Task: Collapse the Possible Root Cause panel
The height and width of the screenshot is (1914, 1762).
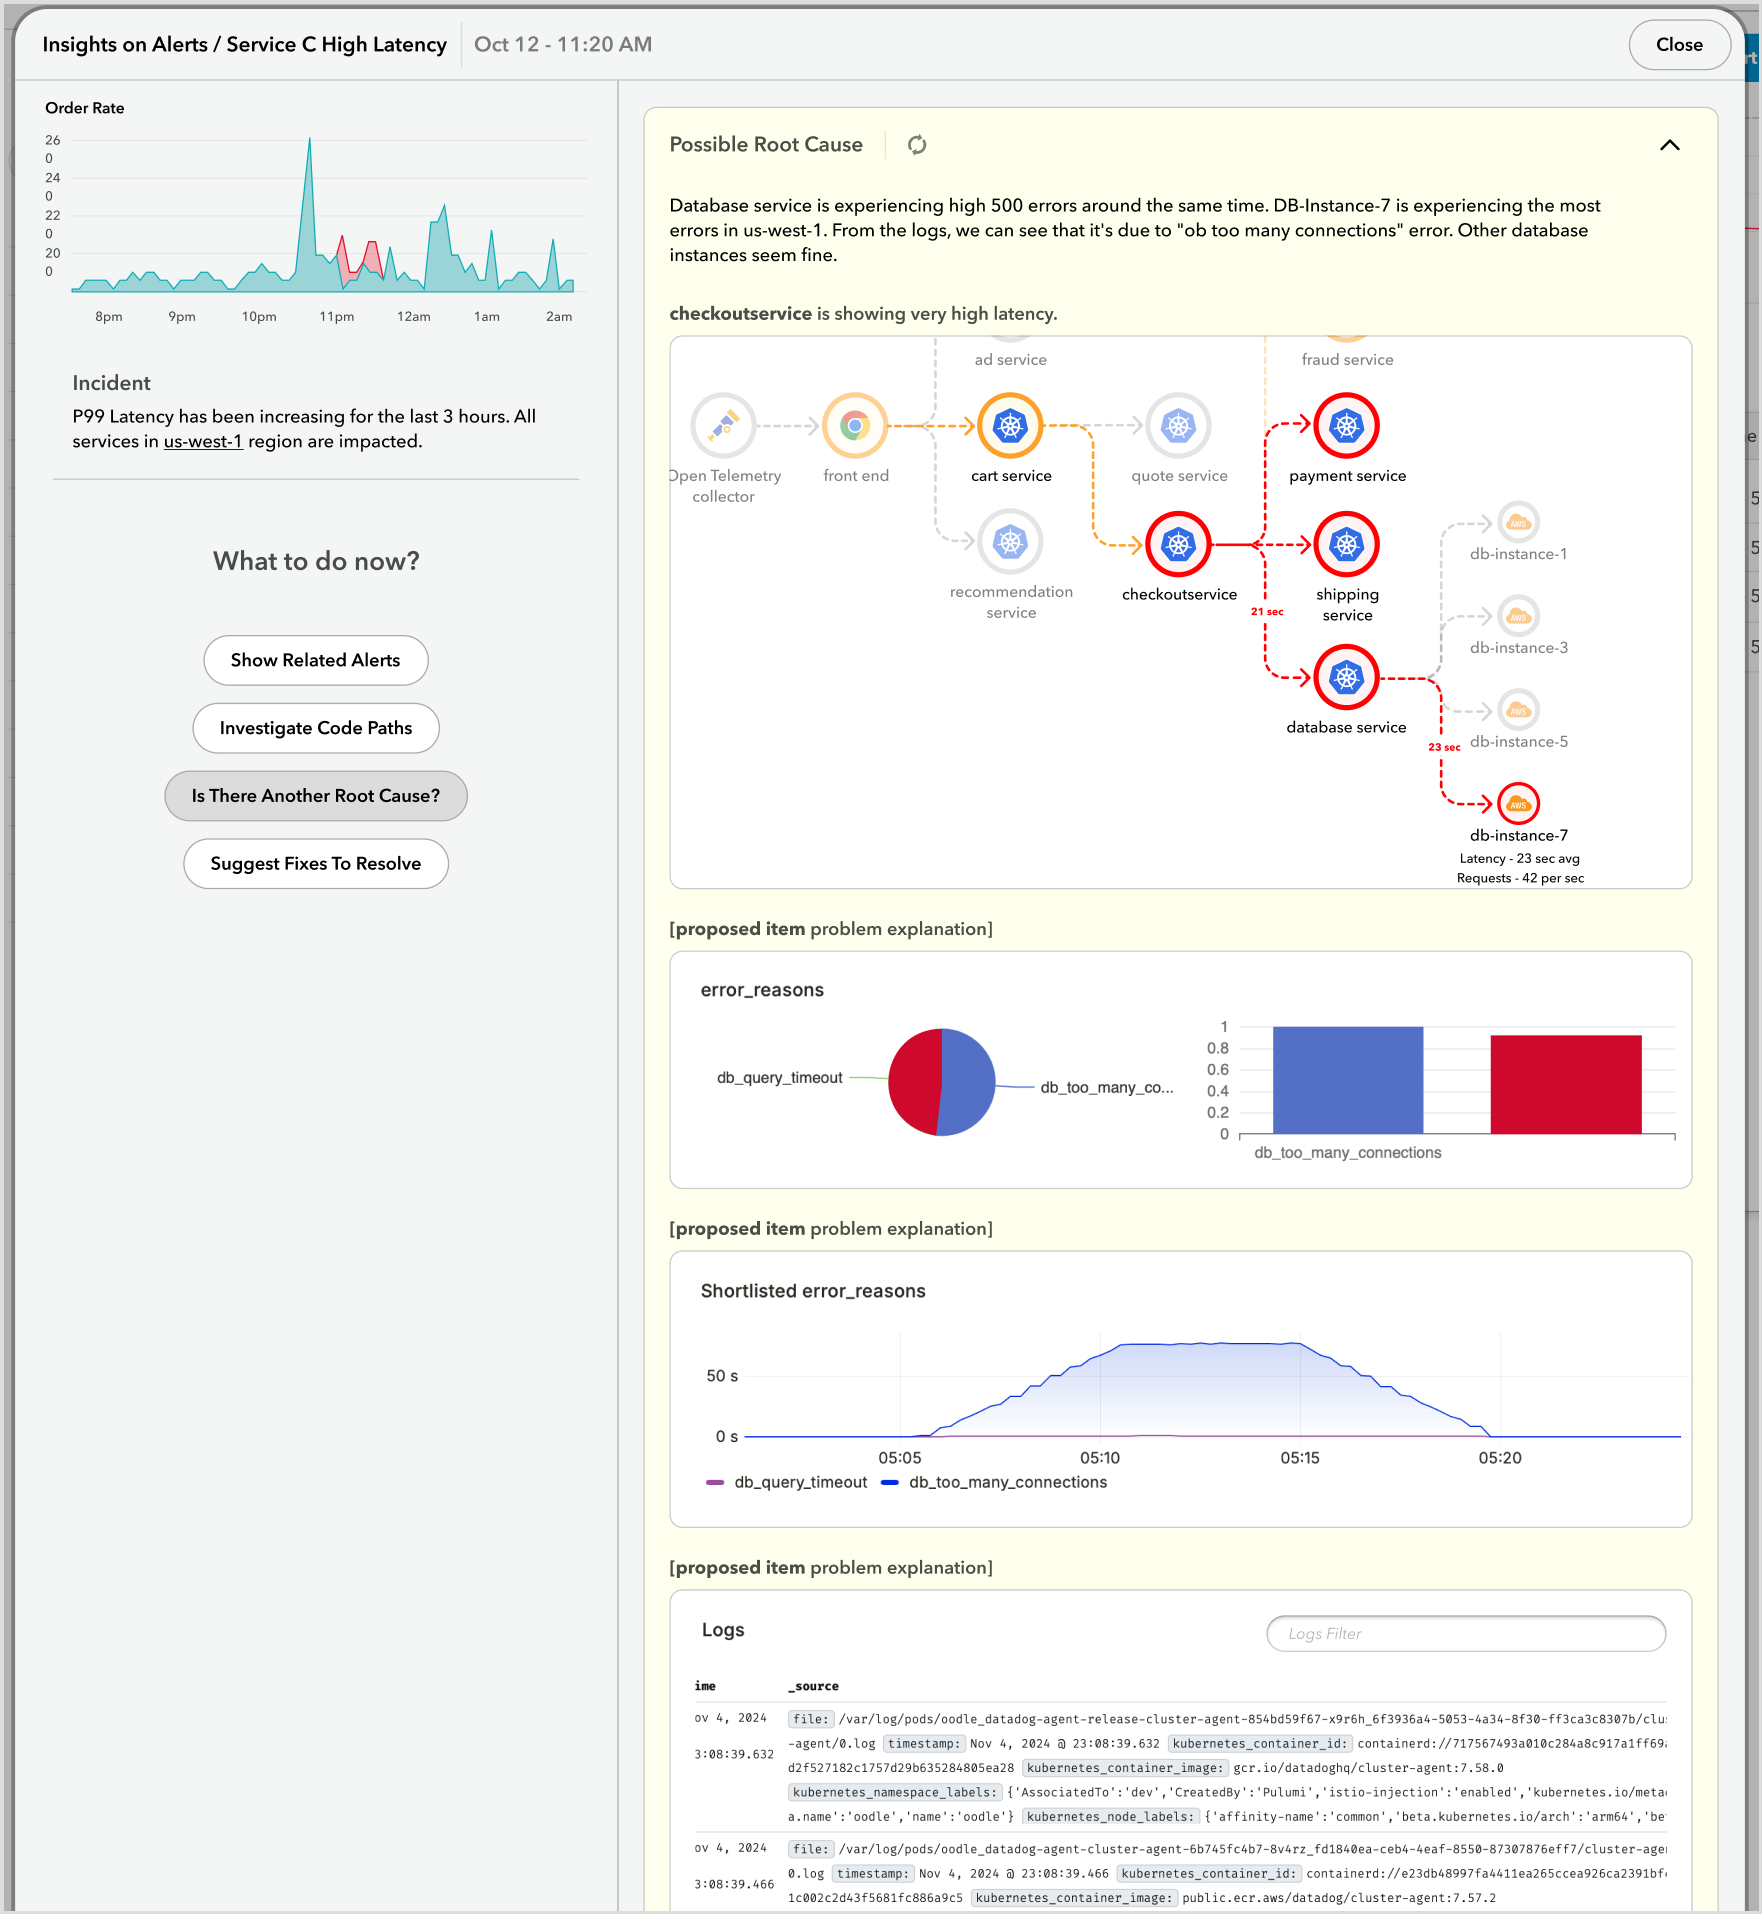Action: 1670,145
